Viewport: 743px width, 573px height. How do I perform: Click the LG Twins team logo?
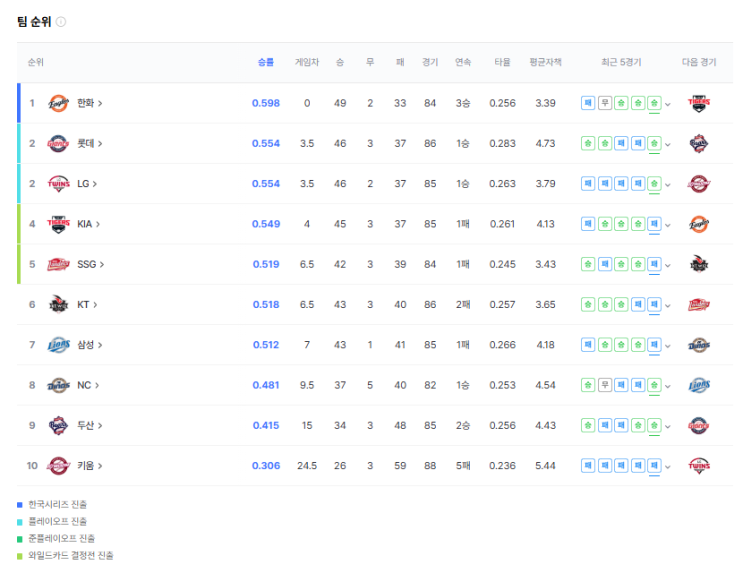pos(58,183)
